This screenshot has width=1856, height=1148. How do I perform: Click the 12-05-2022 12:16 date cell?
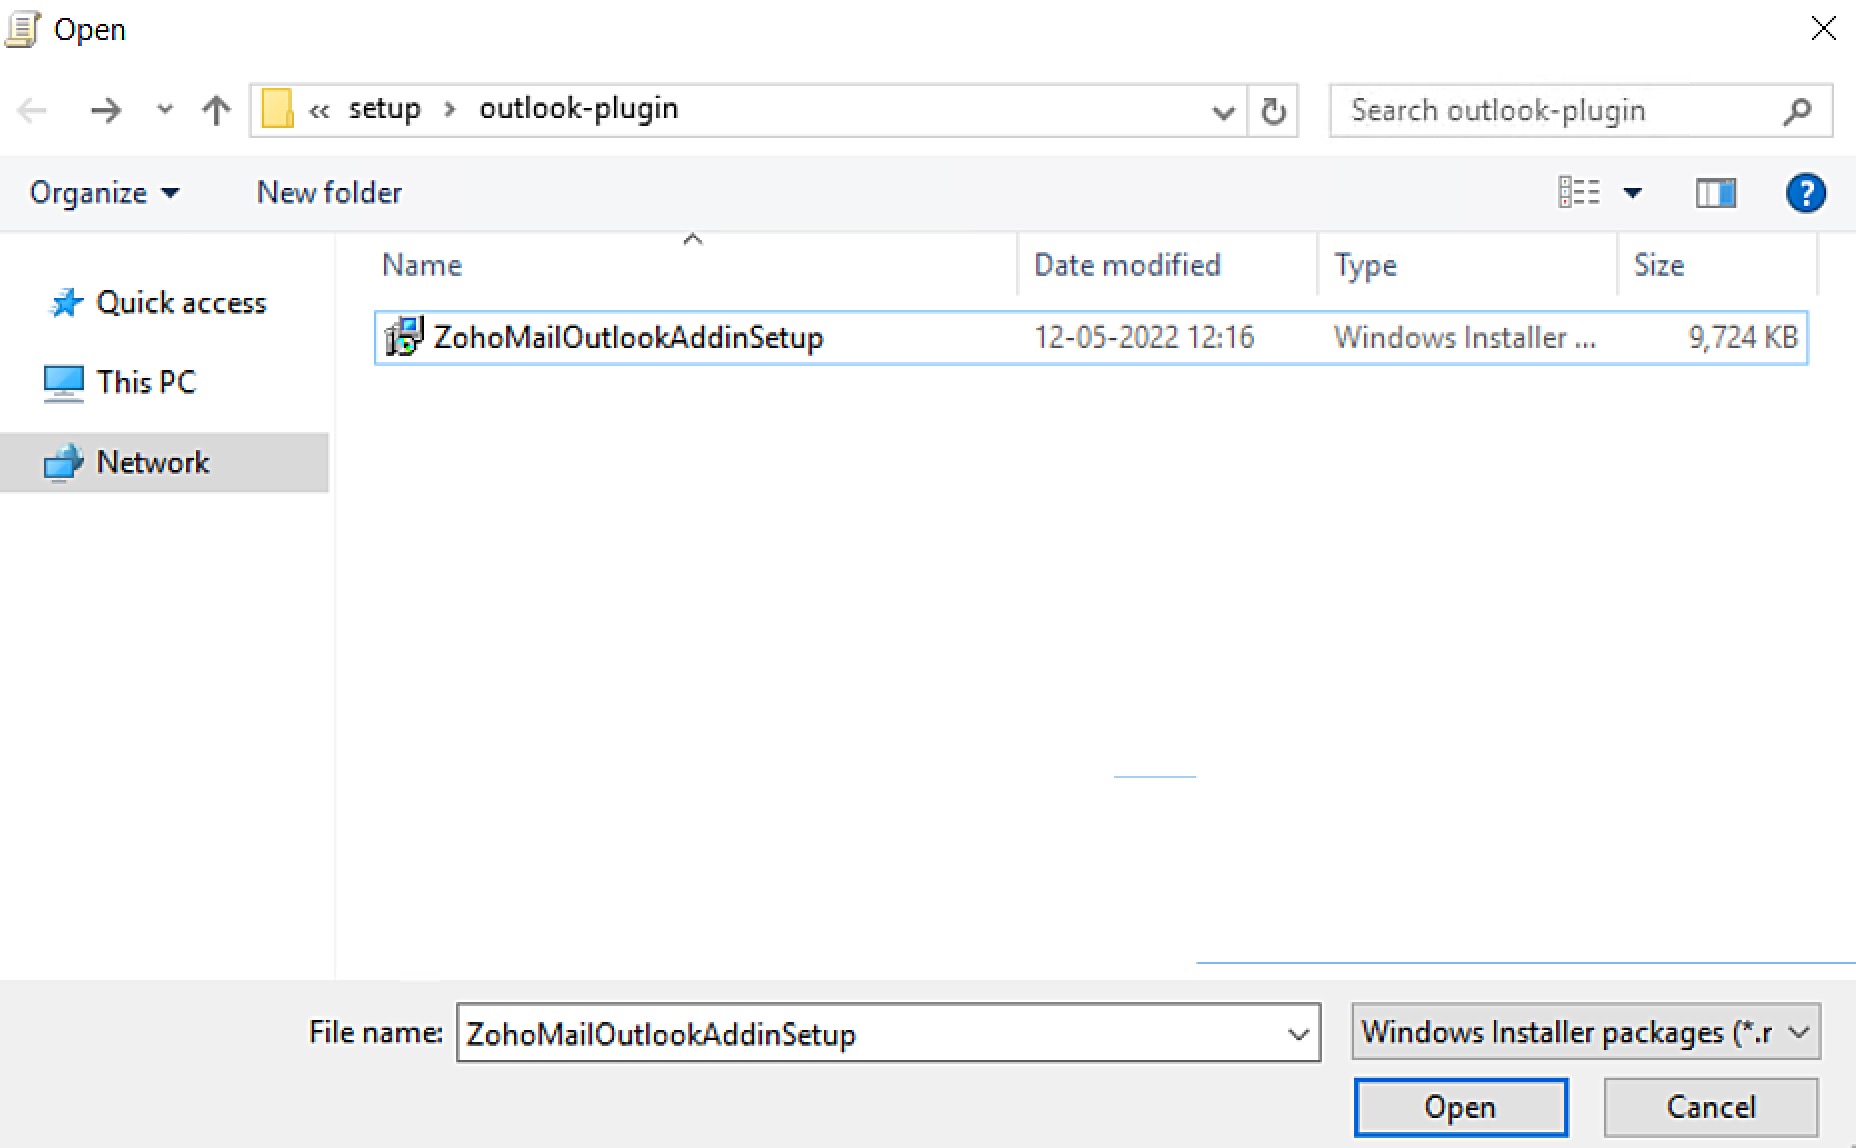coord(1144,338)
